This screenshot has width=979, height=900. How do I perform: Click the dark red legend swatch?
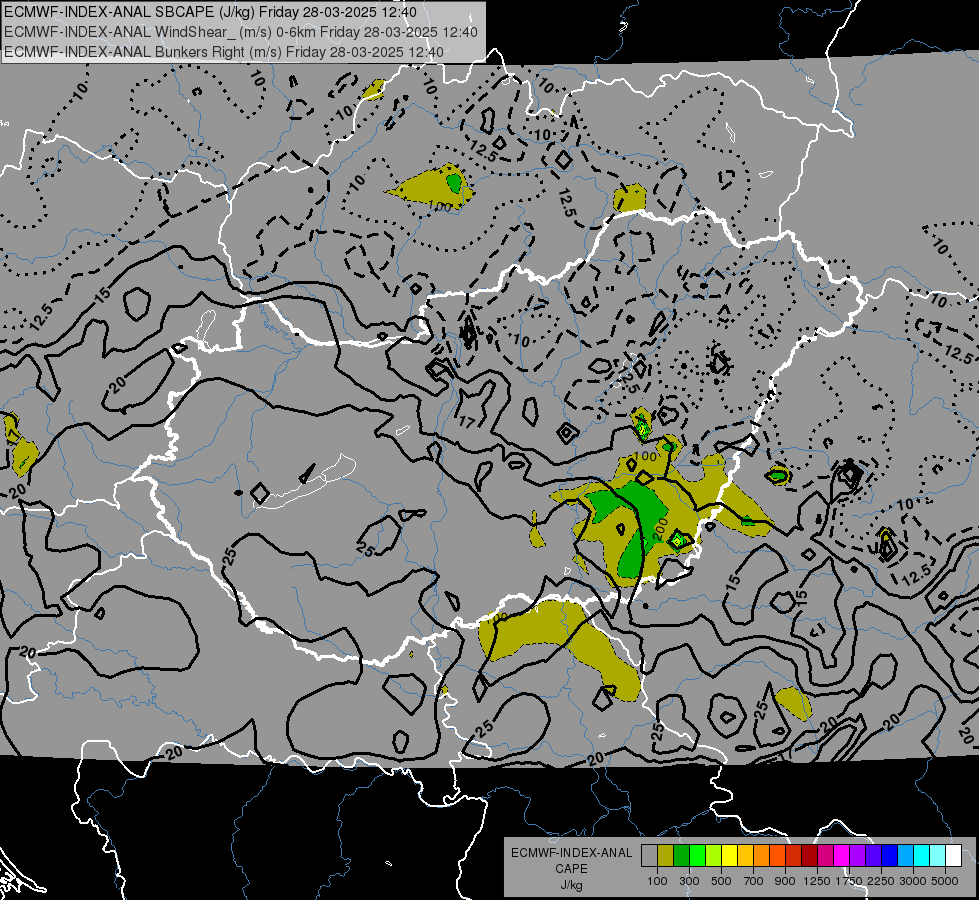809,855
